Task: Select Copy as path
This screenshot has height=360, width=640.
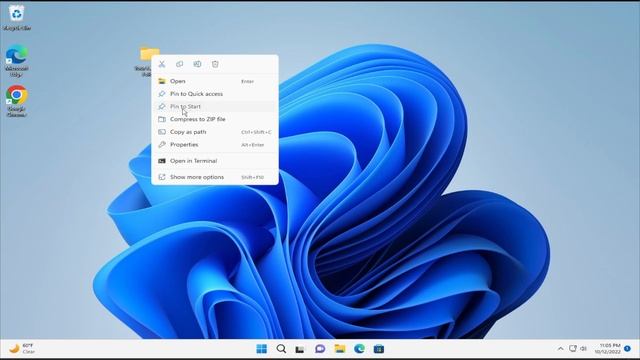Action: 215,132
